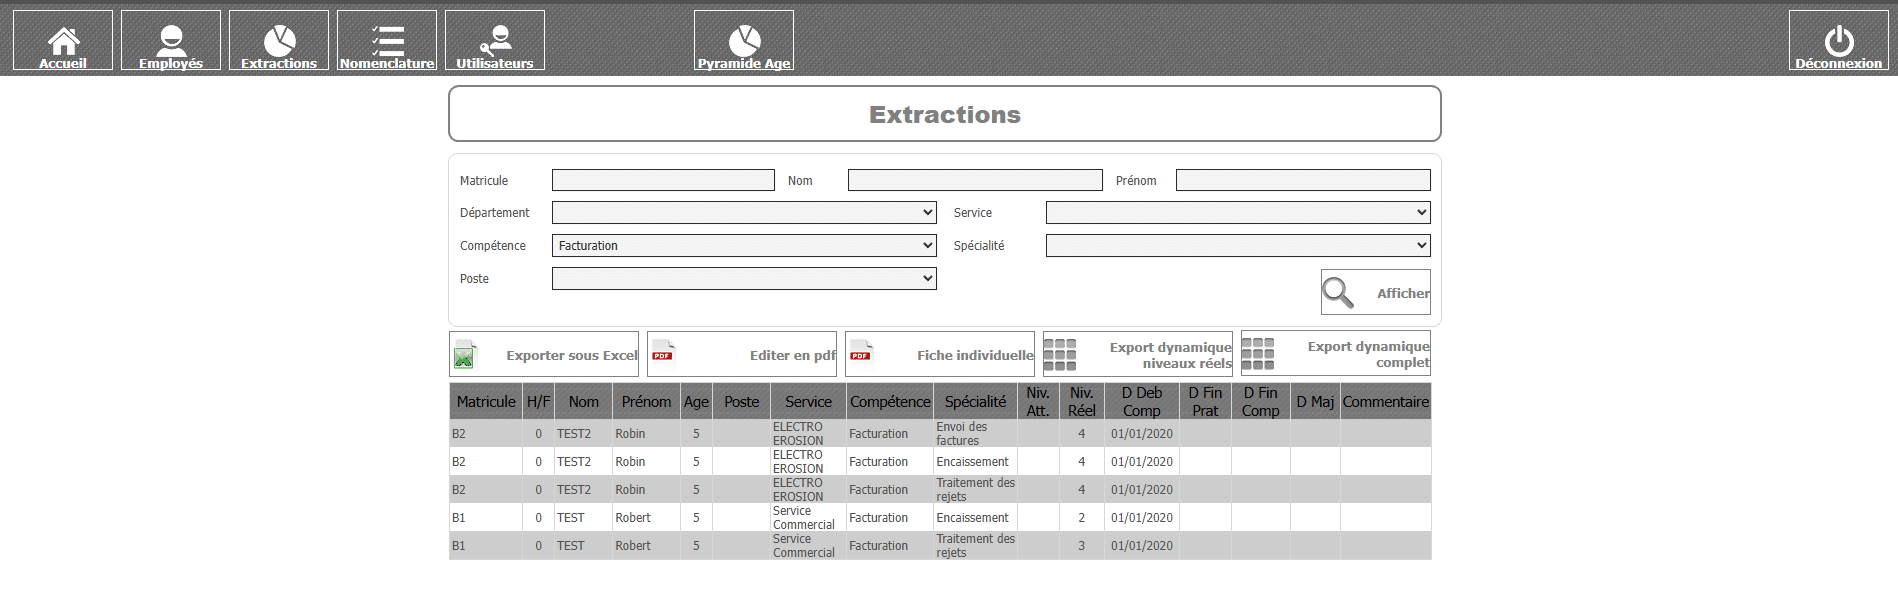Viewport: 1898px width, 597px height.
Task: Click the H/F column header
Action: 538,401
